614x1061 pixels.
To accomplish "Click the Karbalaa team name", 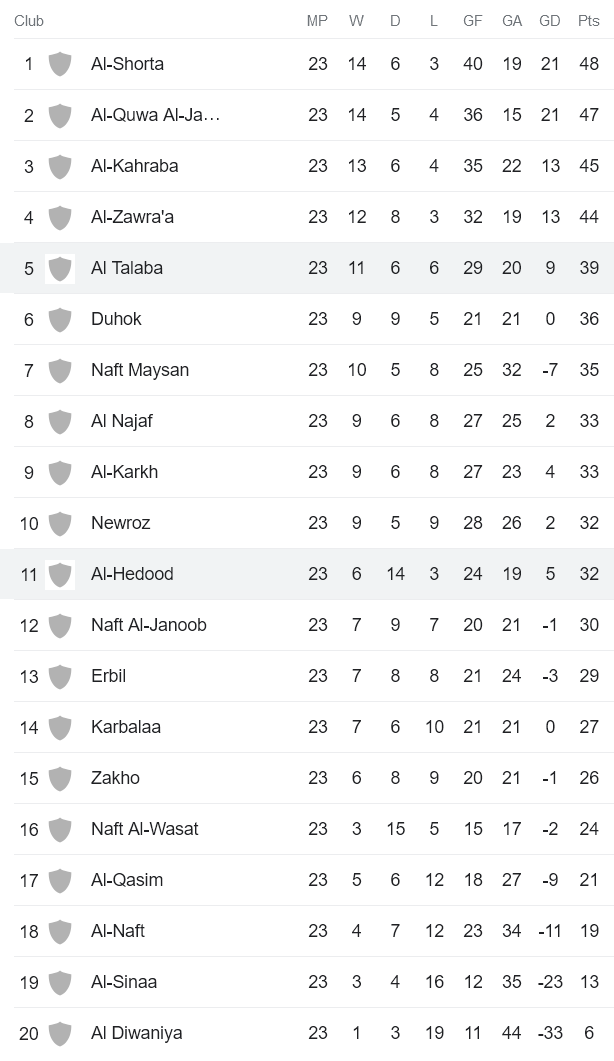I will coord(120,726).
